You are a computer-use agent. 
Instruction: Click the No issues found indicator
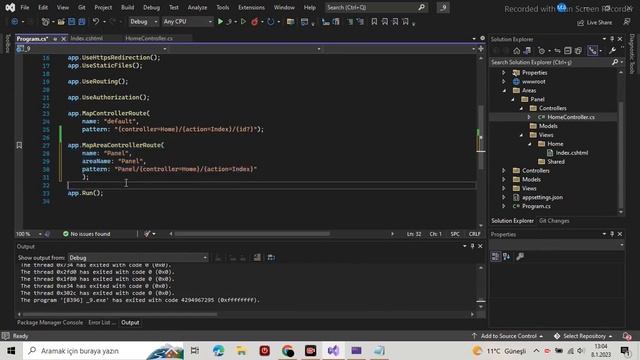click(x=87, y=234)
